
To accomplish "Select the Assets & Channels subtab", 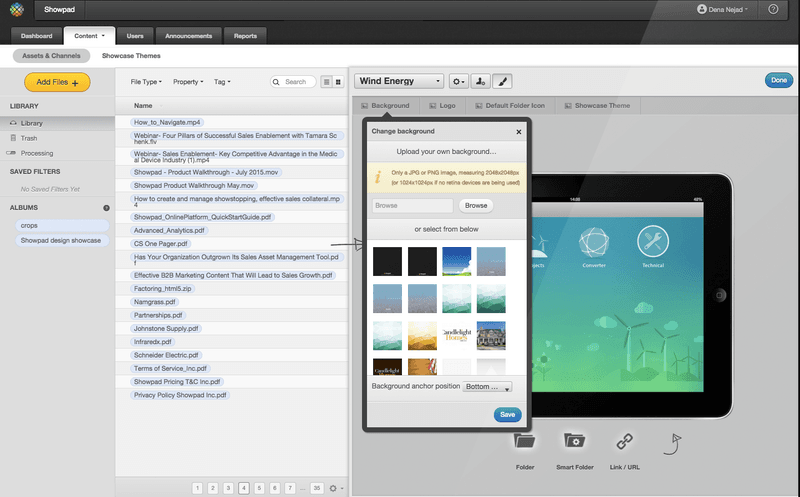I will tap(51, 56).
